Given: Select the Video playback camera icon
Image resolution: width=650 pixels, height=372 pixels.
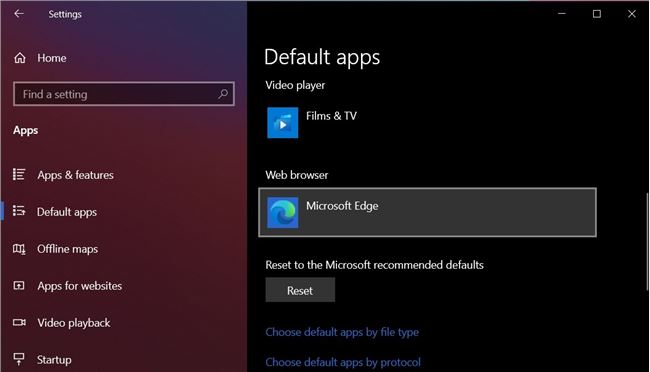Looking at the screenshot, I should (x=19, y=323).
